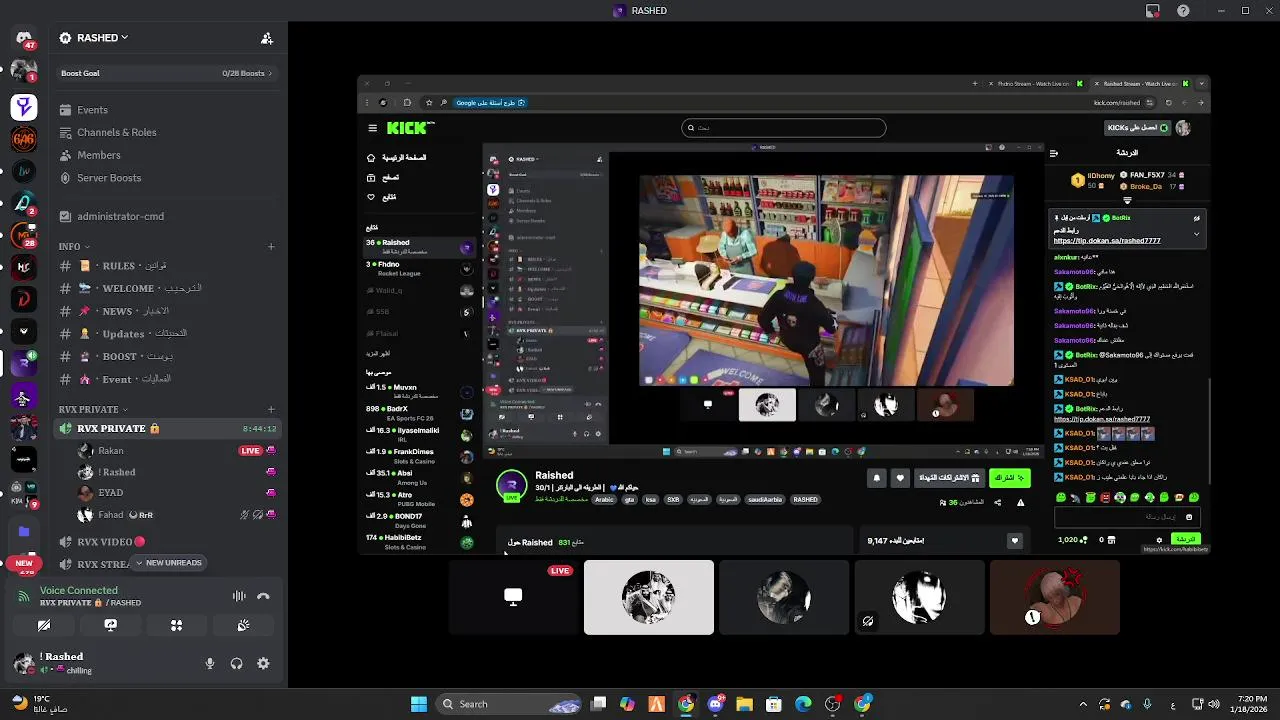
Task: Open Windows Start menu
Action: [419, 704]
